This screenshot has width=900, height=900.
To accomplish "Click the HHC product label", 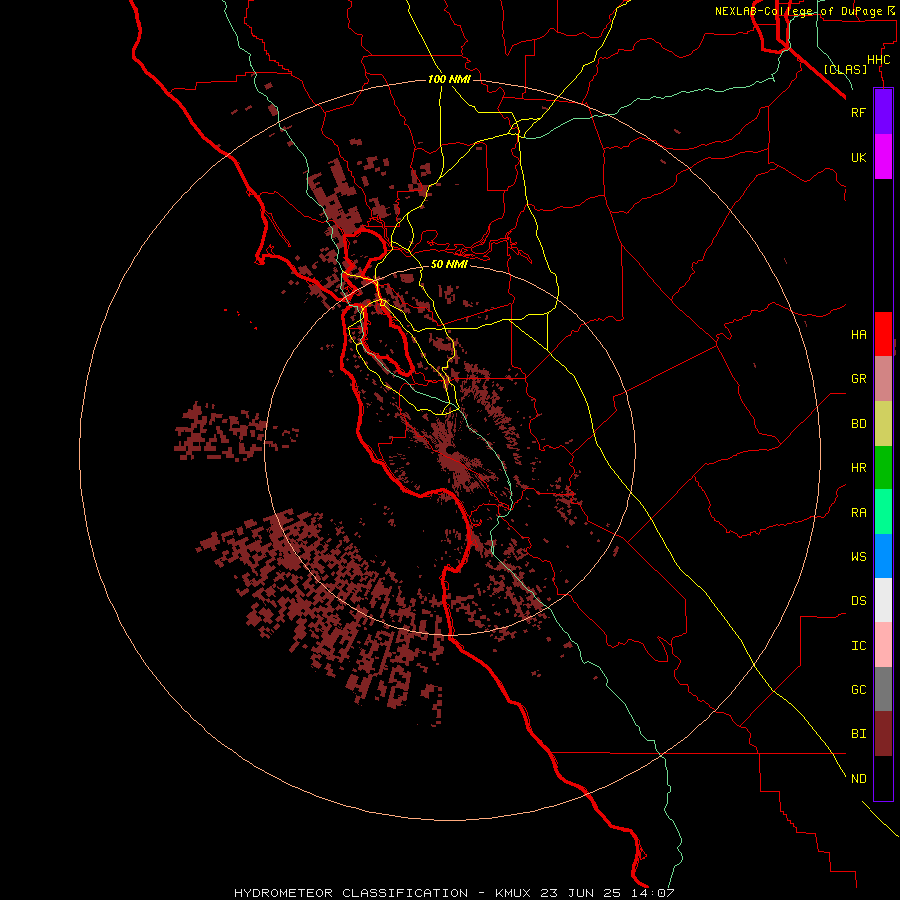I will pyautogui.click(x=878, y=60).
